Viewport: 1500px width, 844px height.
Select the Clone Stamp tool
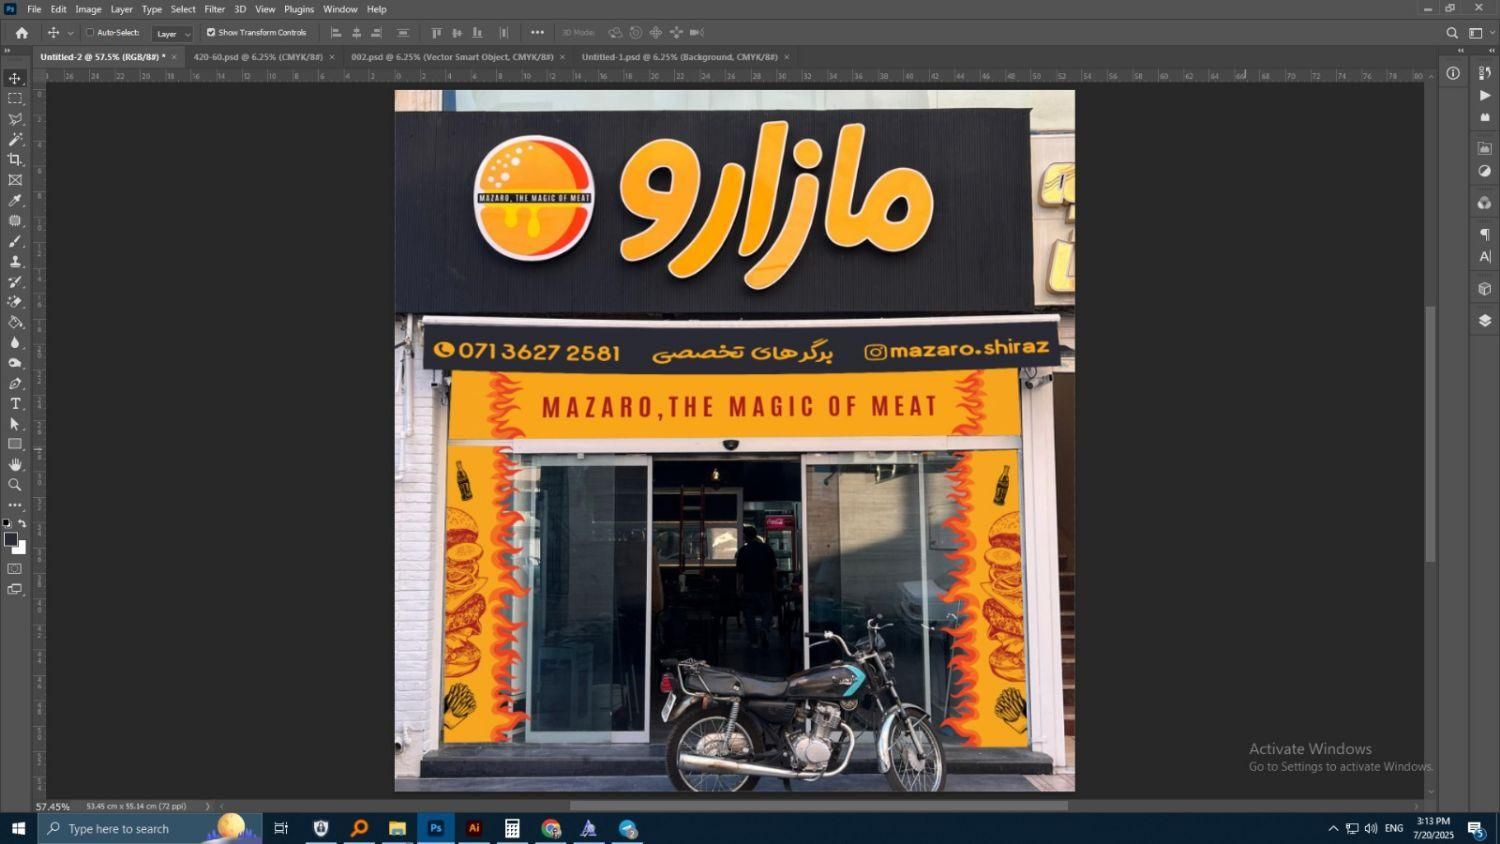[x=15, y=261]
